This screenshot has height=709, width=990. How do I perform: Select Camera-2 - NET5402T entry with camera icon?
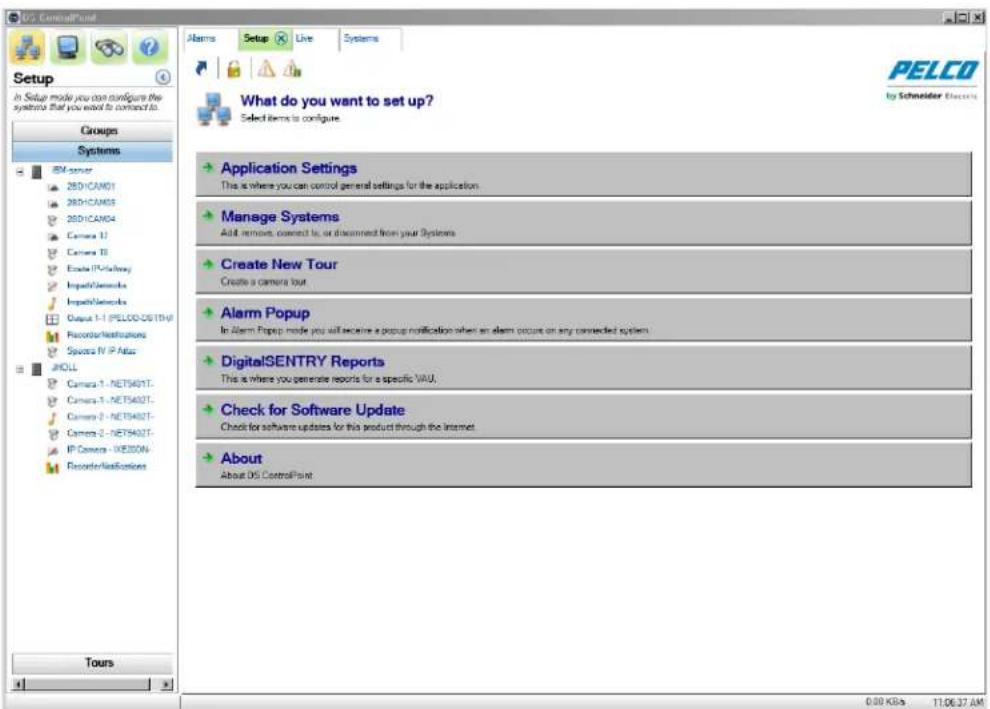coord(110,433)
